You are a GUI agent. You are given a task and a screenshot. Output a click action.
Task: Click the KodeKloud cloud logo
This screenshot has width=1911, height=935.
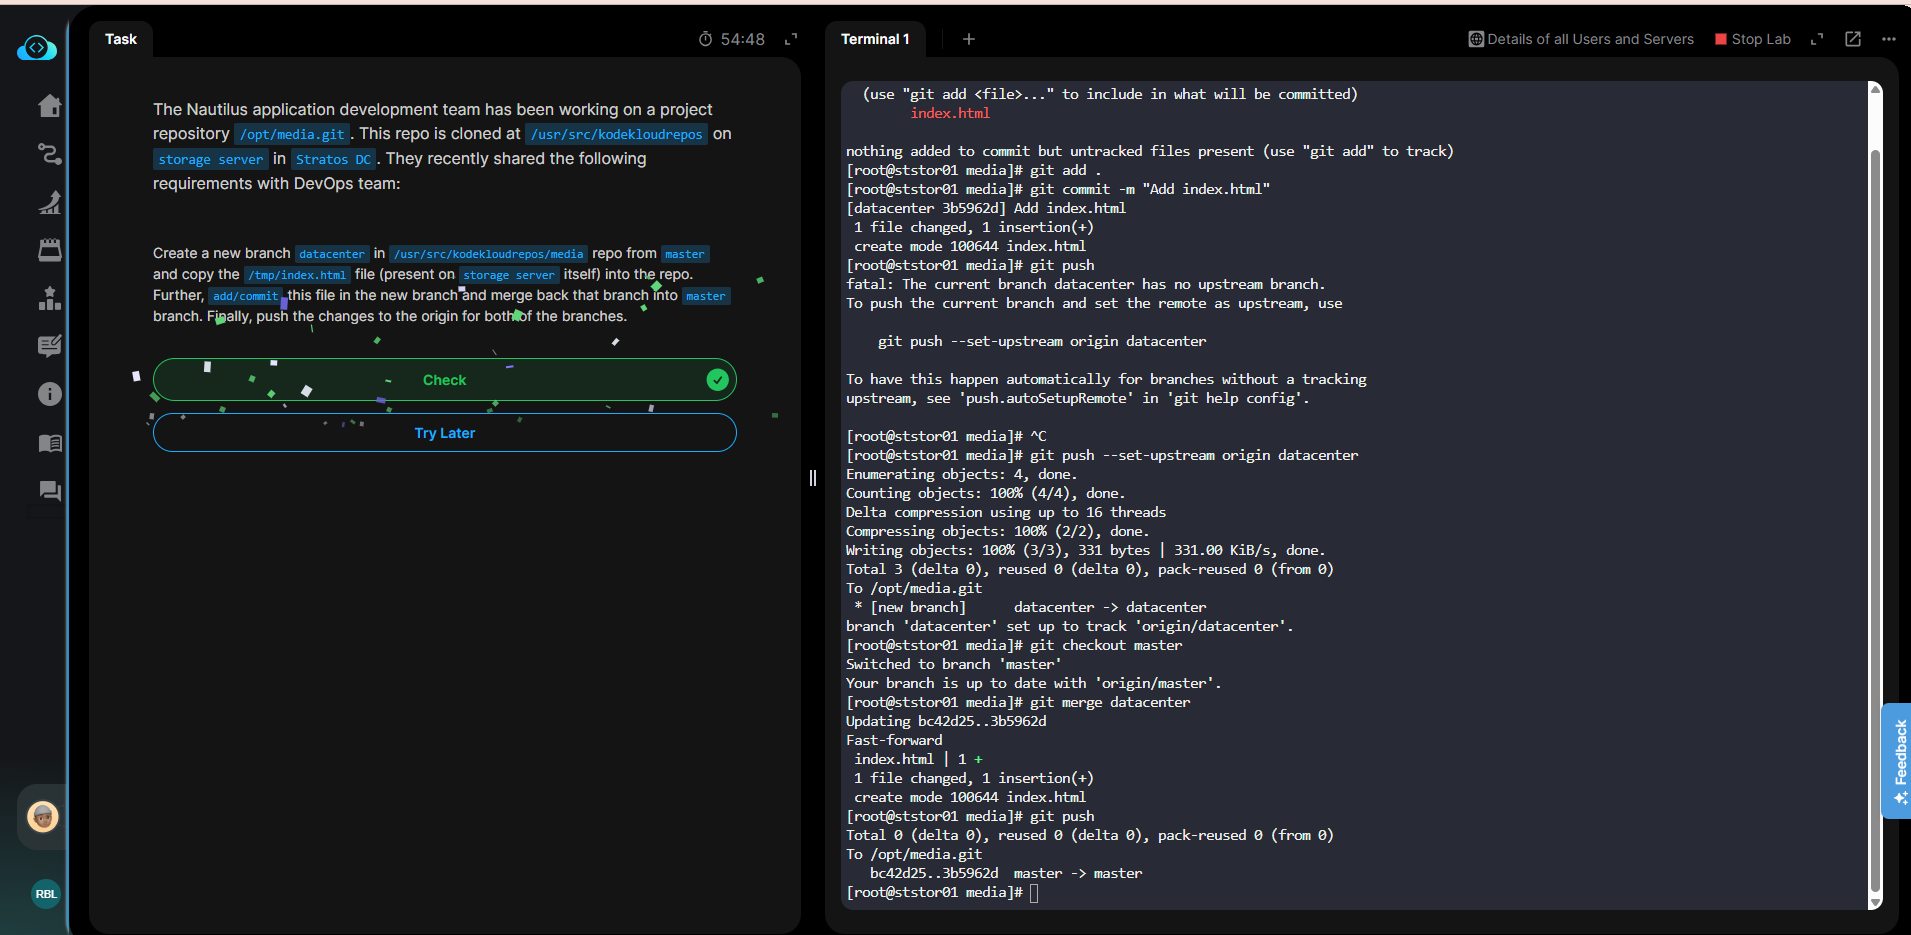37,48
